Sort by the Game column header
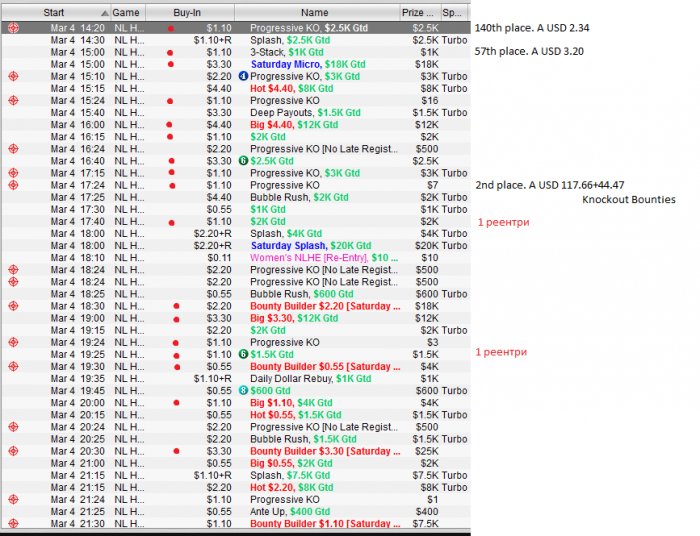The image size is (700, 536). tap(128, 12)
